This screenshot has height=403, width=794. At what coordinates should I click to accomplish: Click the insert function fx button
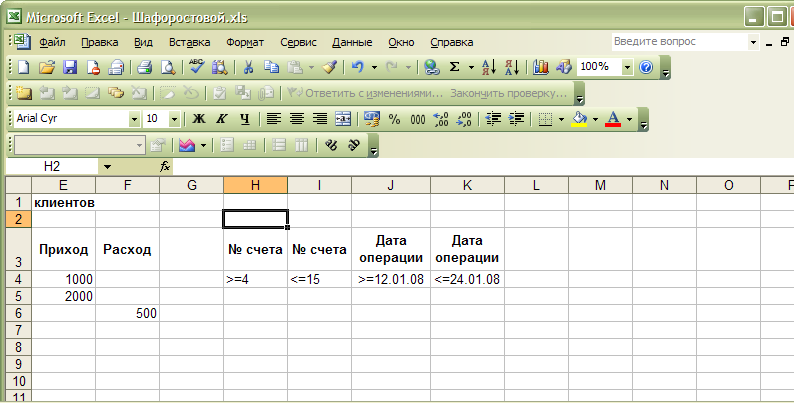pyautogui.click(x=165, y=167)
